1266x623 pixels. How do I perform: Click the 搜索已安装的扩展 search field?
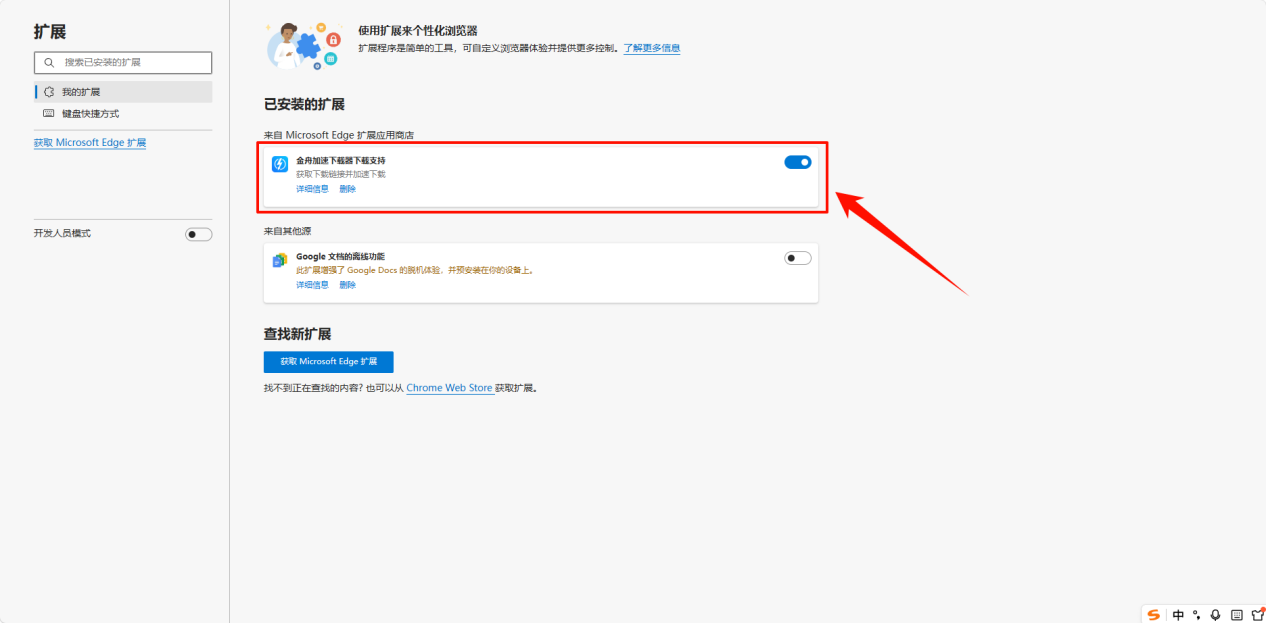(123, 62)
